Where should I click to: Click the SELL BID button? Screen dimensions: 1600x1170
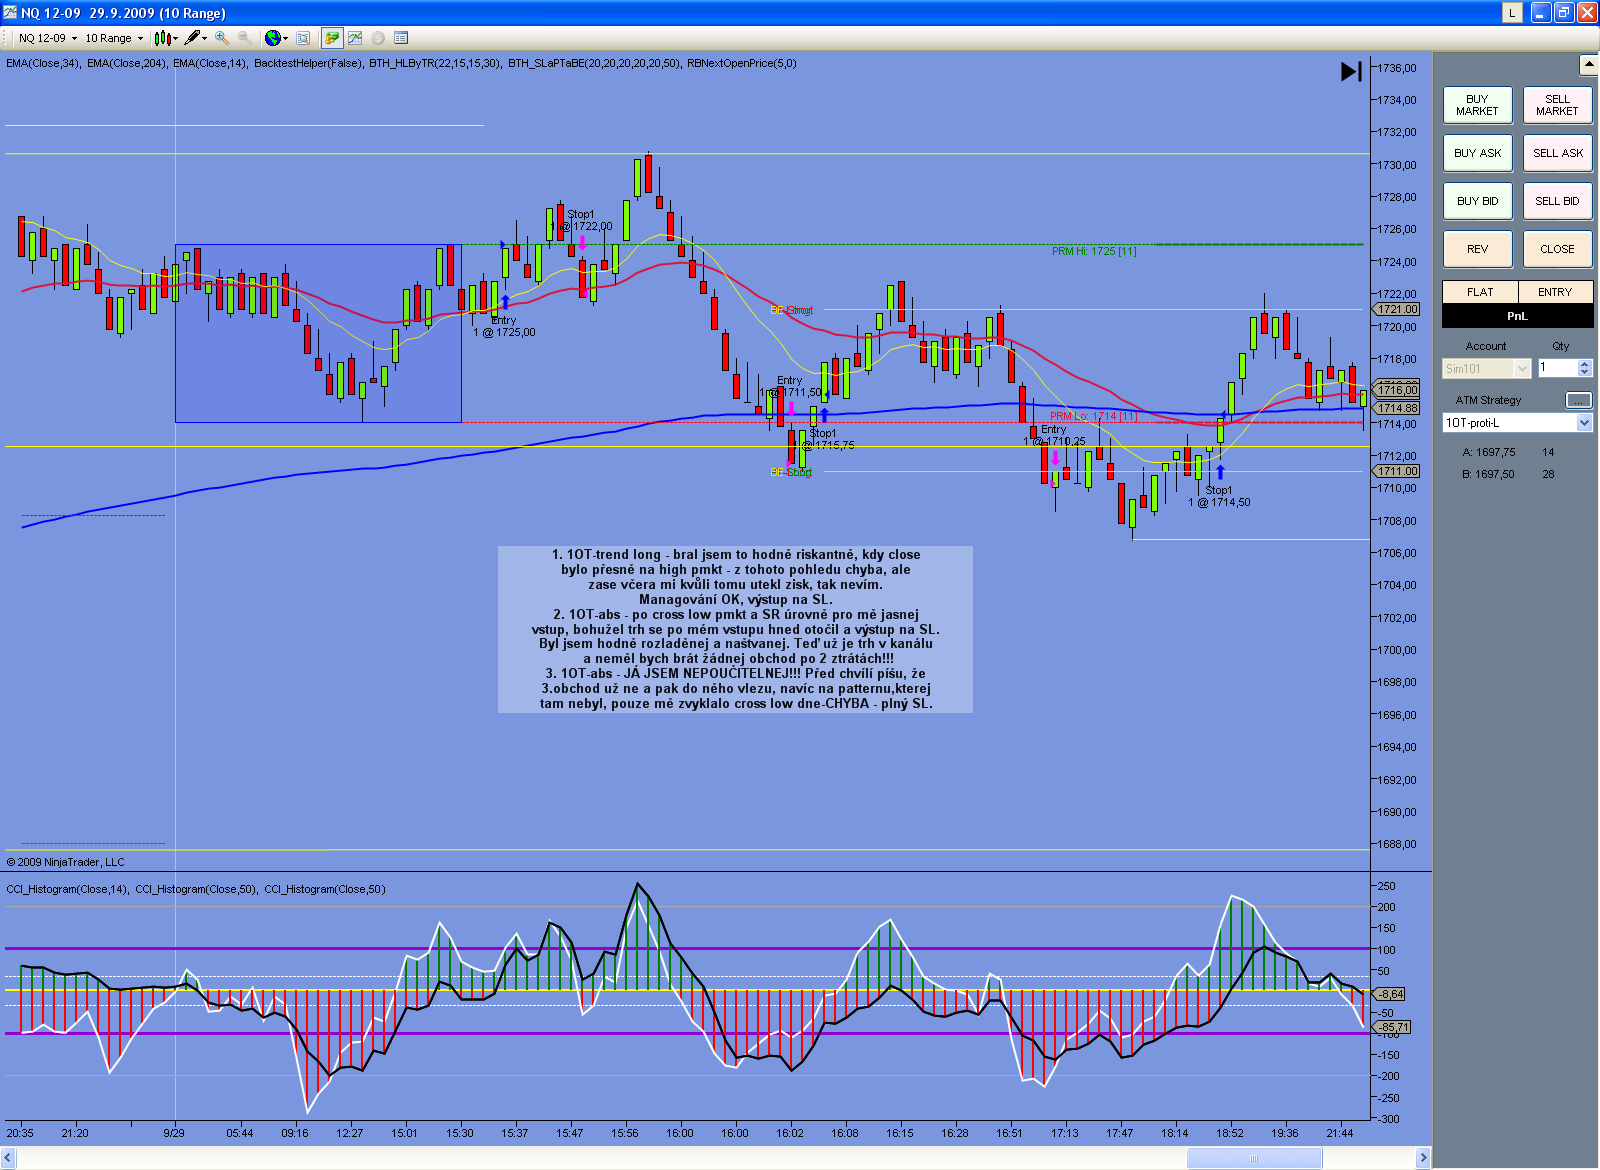point(1557,201)
